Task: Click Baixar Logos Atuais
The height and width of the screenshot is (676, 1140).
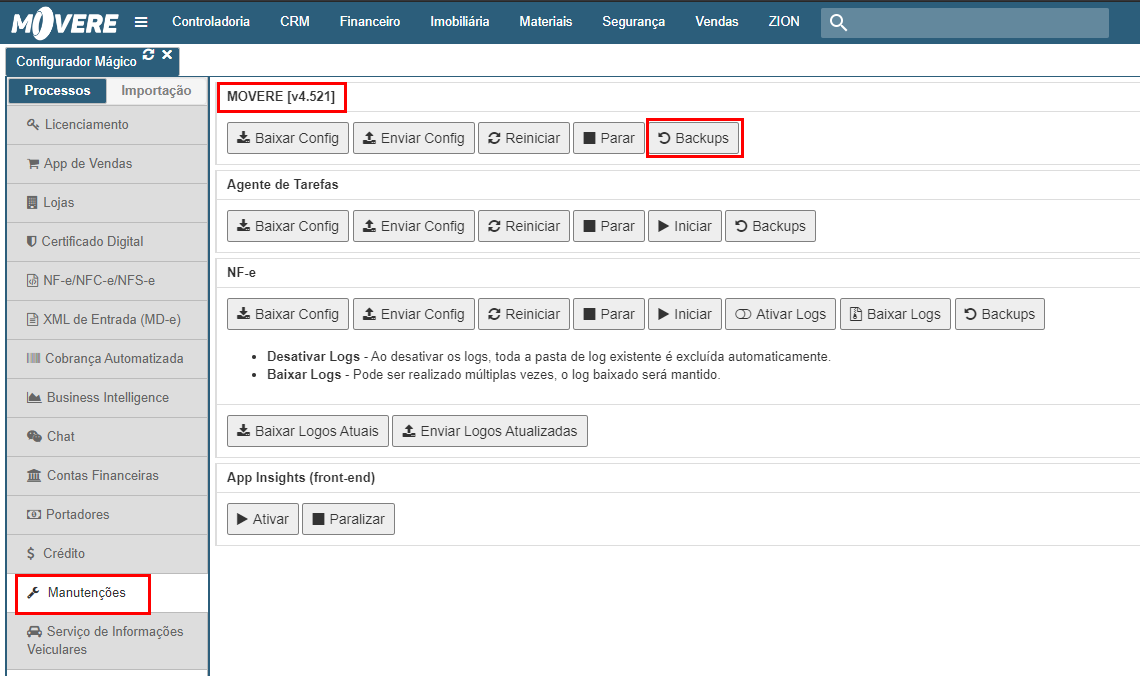Action: pos(308,431)
